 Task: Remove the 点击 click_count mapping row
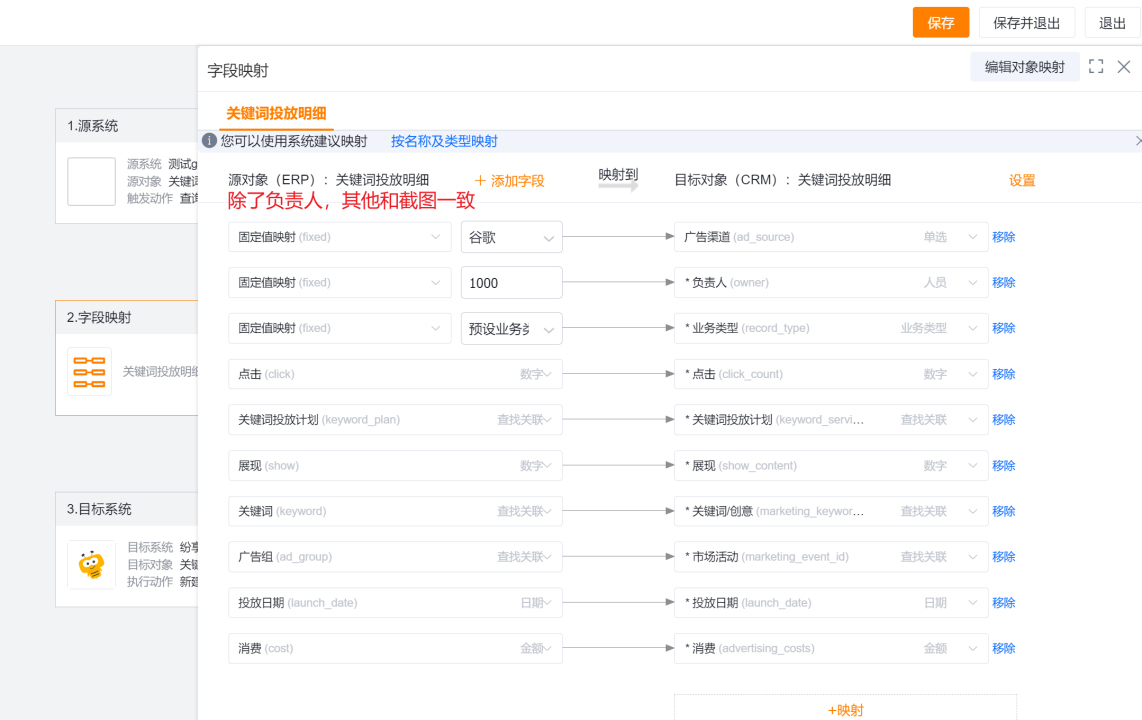pyautogui.click(x=1003, y=374)
